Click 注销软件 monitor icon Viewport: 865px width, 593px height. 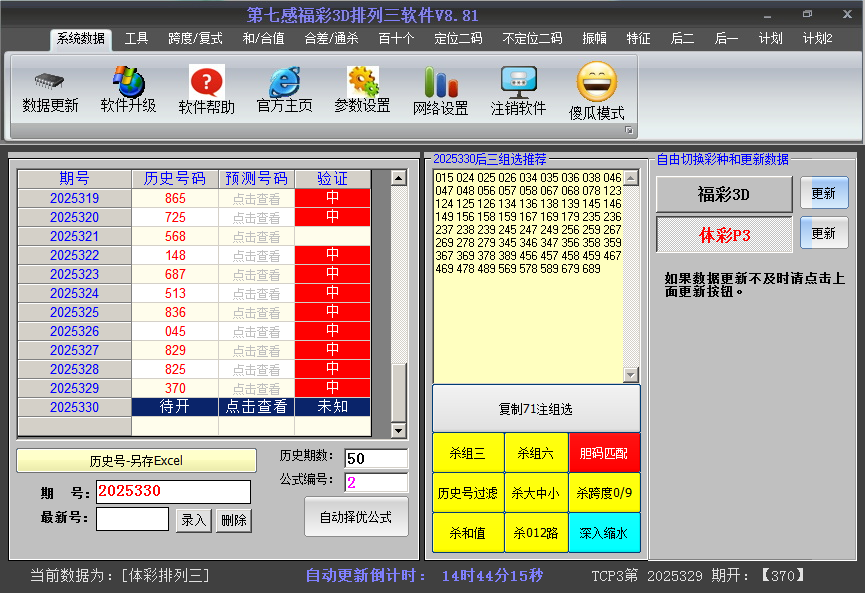point(518,82)
